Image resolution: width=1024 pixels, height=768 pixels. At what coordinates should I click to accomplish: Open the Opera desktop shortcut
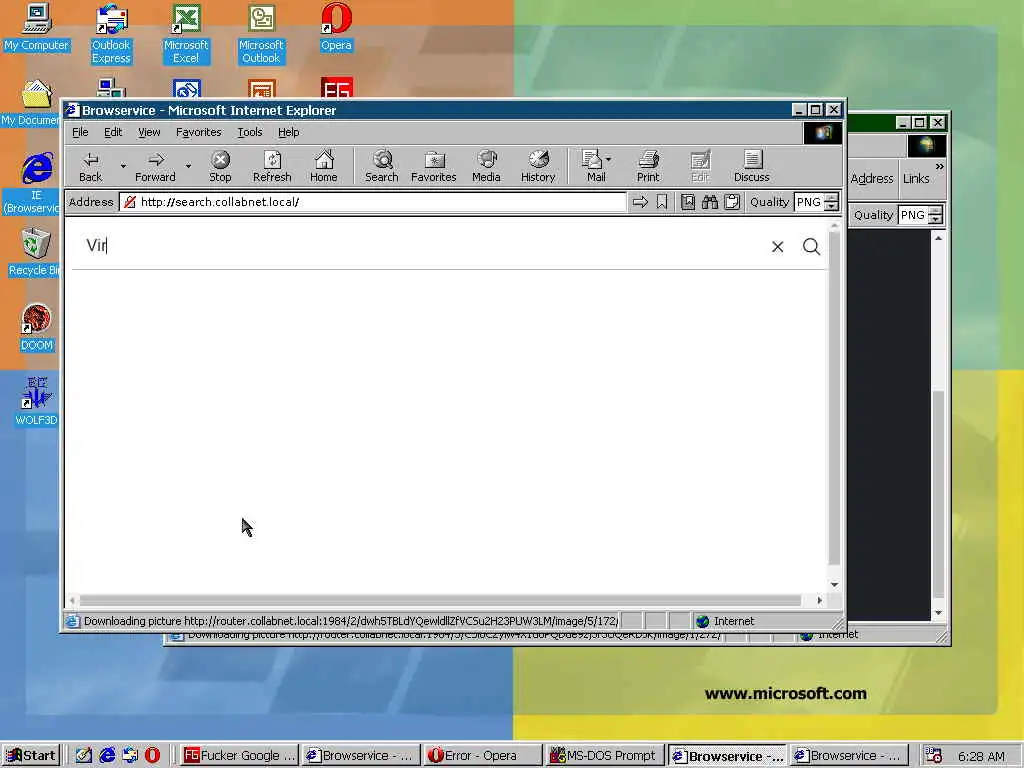click(x=336, y=27)
